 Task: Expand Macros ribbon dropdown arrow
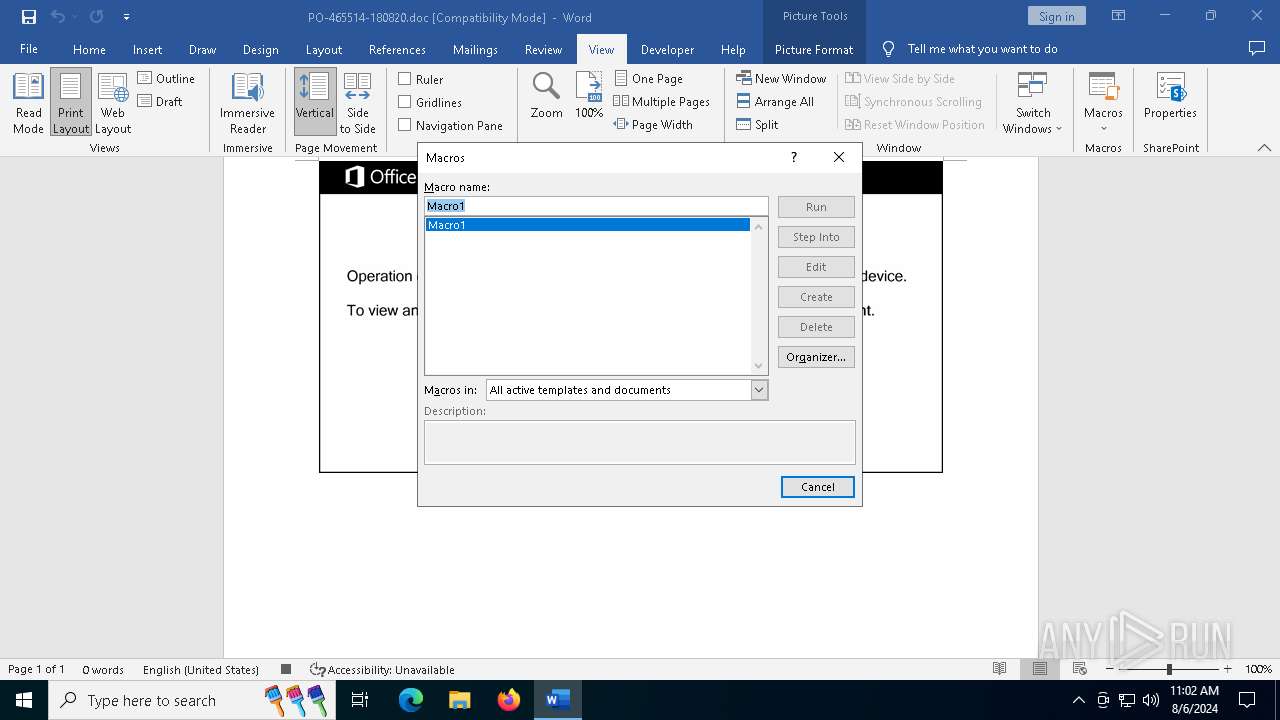pyautogui.click(x=1103, y=128)
